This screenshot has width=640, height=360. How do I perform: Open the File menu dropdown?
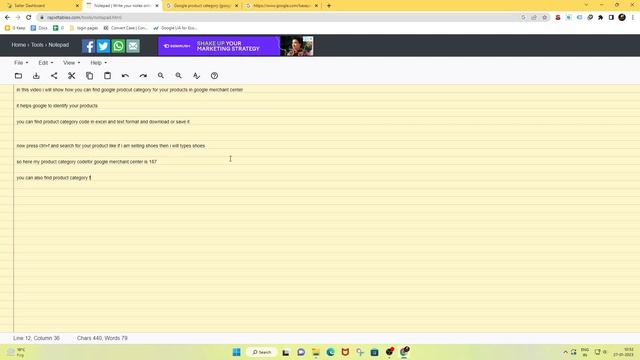pos(21,63)
